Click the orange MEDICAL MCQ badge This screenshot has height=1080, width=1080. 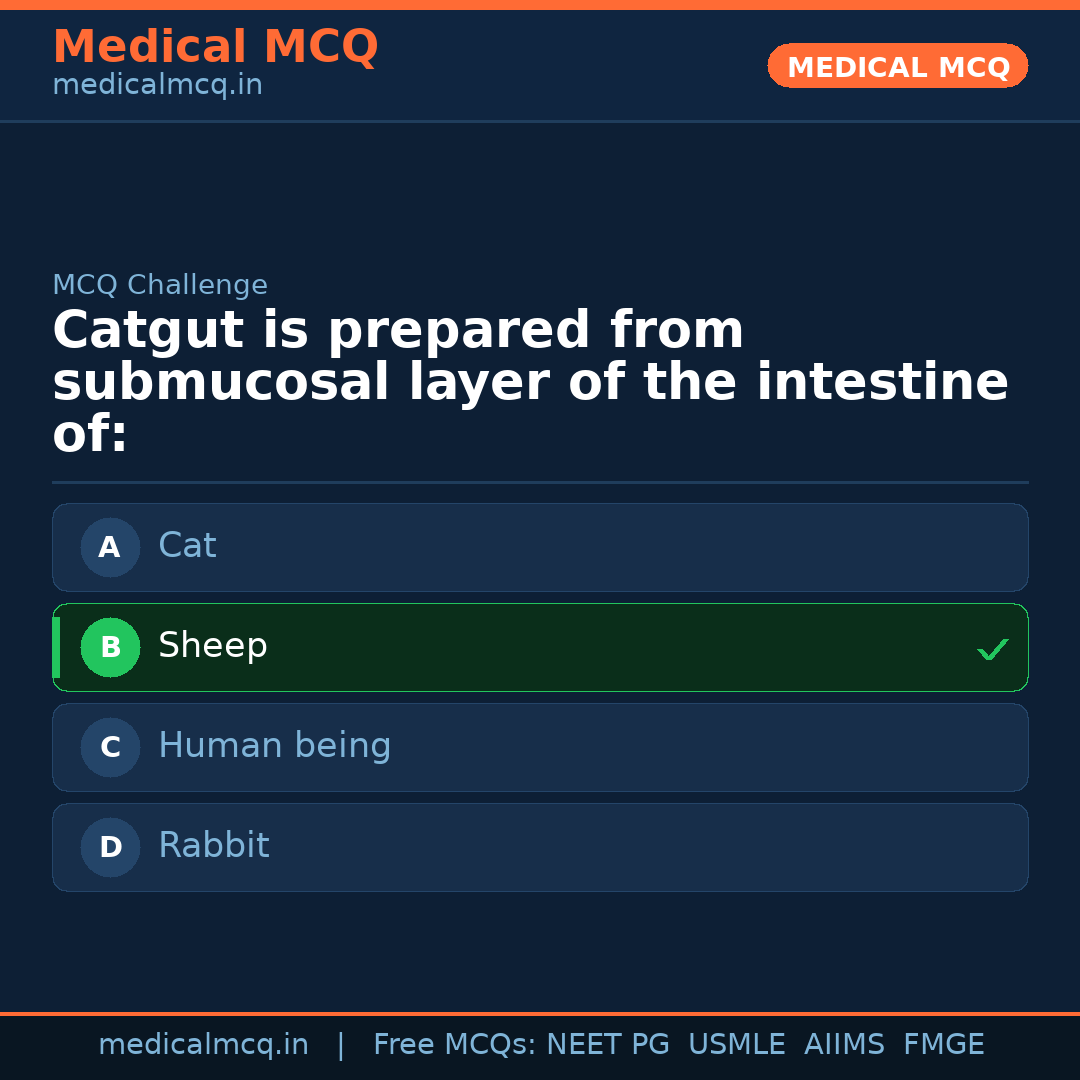(897, 66)
